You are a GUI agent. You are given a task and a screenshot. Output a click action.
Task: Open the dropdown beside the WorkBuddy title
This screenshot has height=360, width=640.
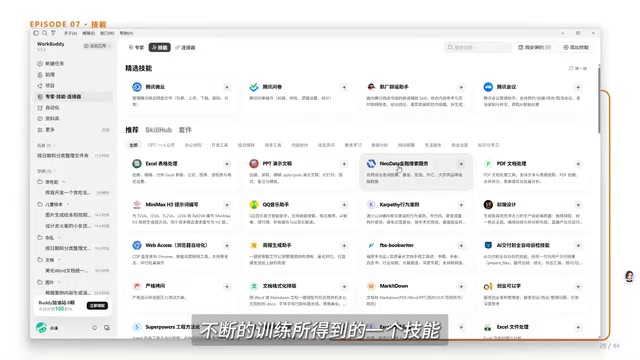pos(97,46)
